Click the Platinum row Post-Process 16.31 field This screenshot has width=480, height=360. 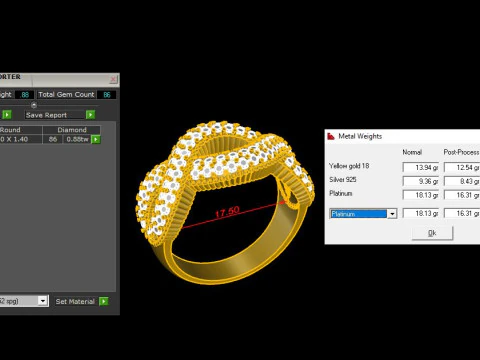[x=462, y=195]
